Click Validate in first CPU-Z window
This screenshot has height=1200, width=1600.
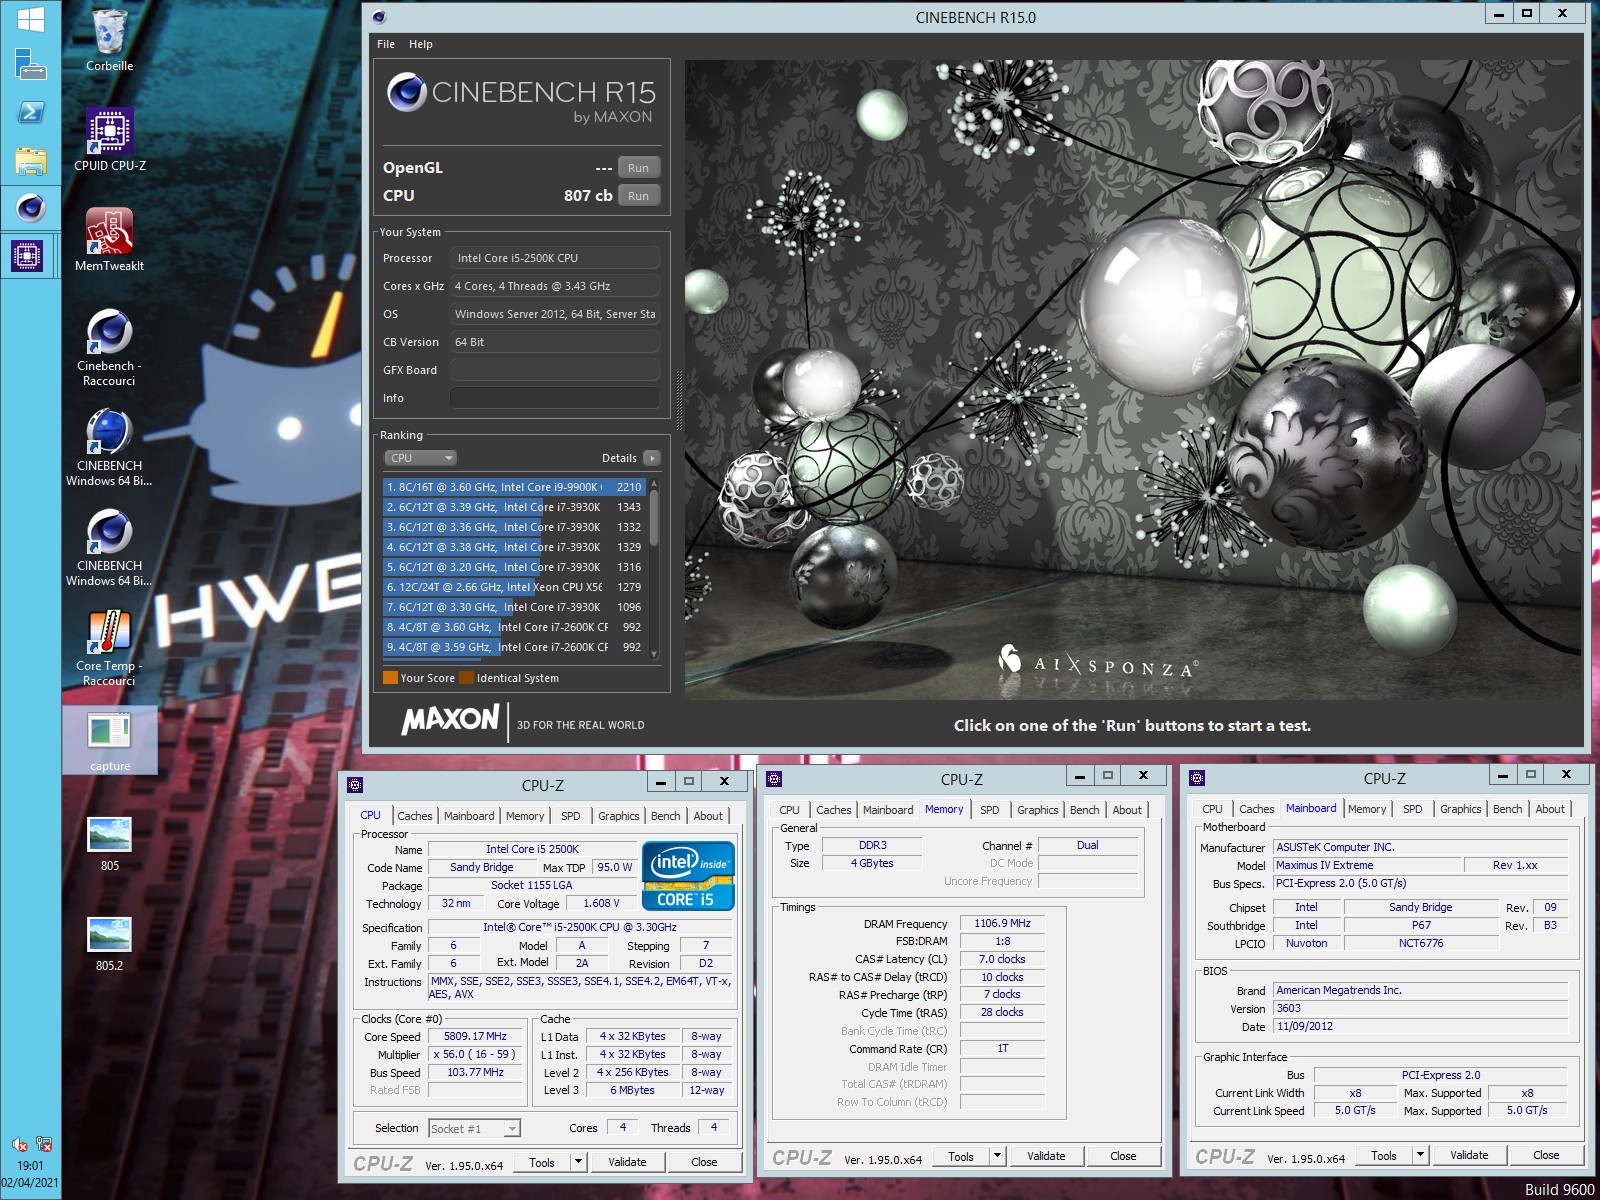pos(627,1162)
